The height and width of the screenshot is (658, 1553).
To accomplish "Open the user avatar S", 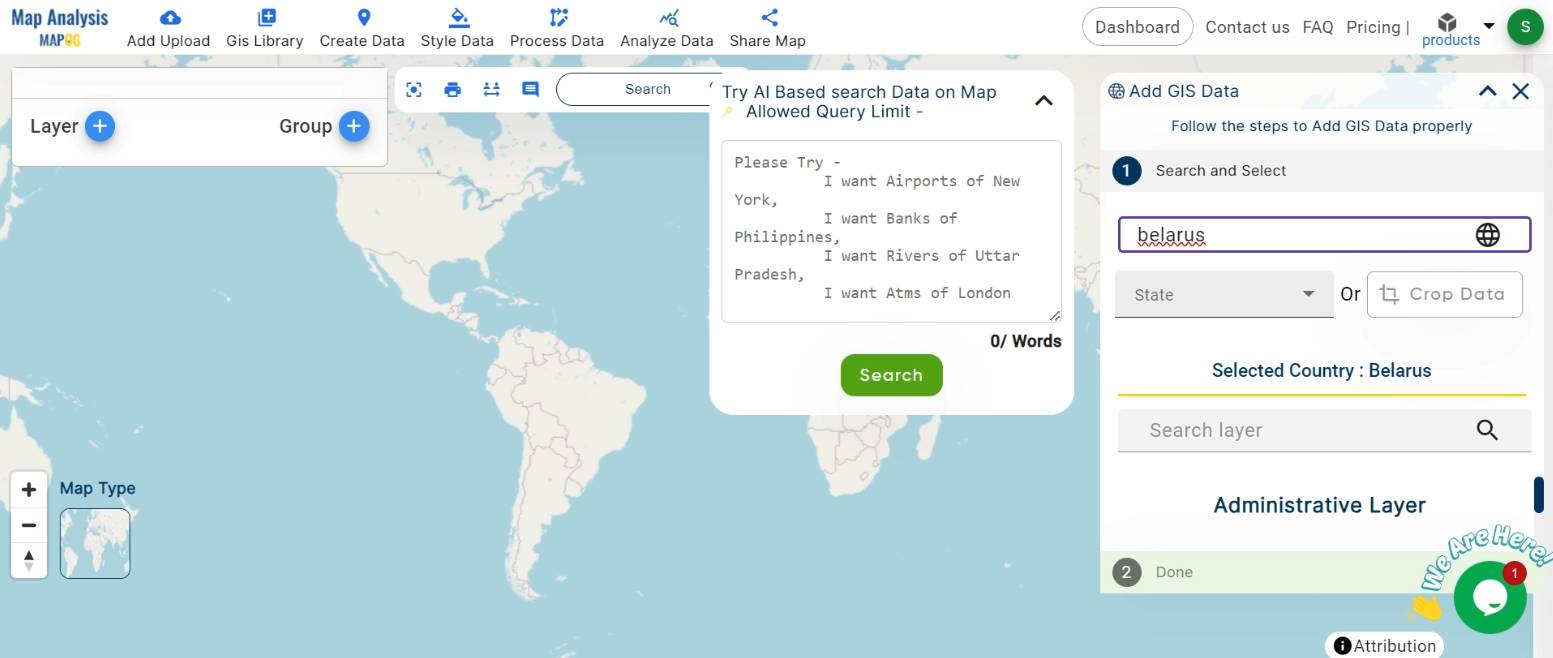I will coord(1525,27).
